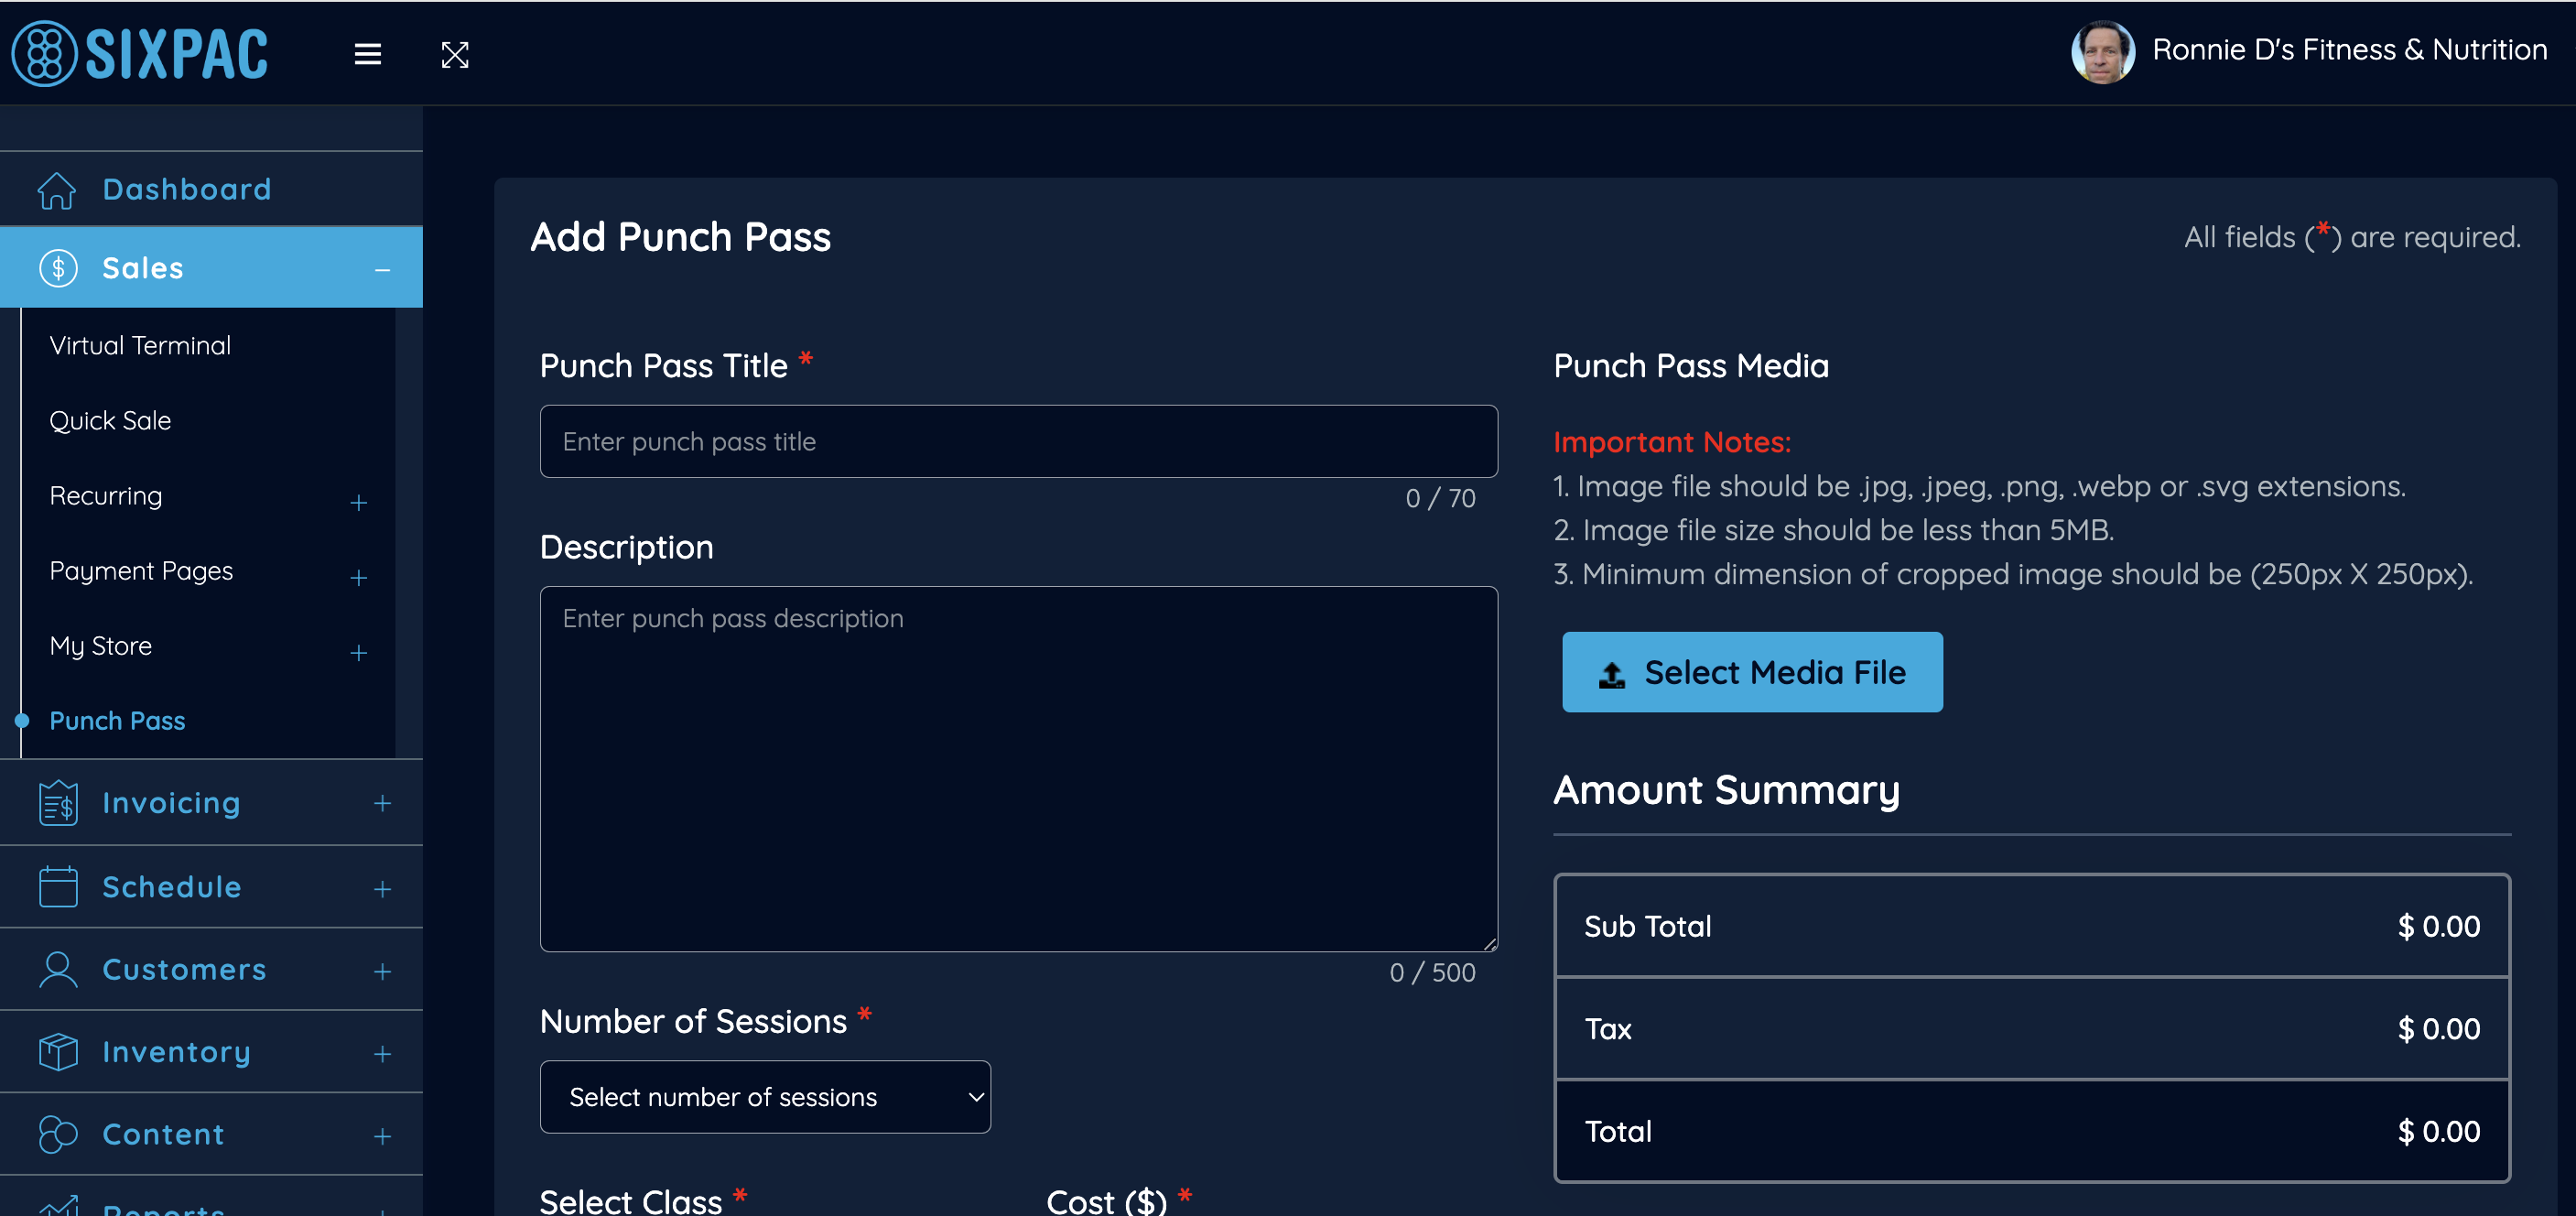2576x1216 pixels.
Task: Click the Invoicing document icon
Action: (x=58, y=803)
